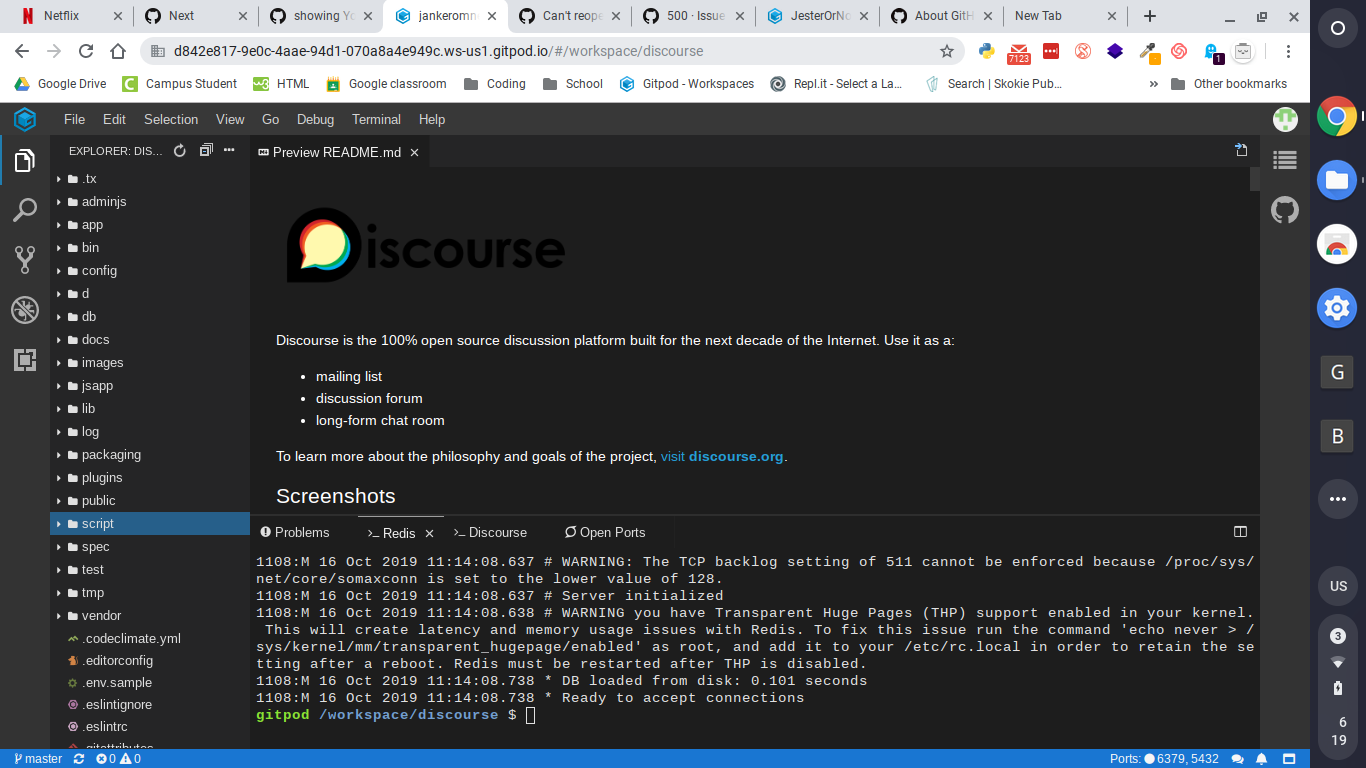Split the panel using the layout icon

1241,531
